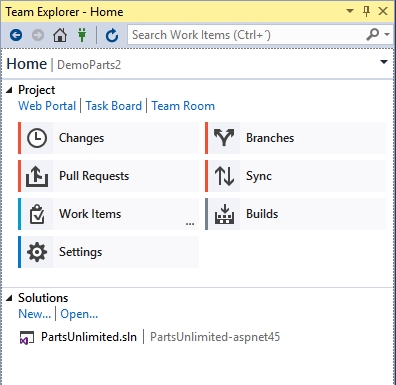
Task: Click the Back navigation arrow
Action: [16, 35]
